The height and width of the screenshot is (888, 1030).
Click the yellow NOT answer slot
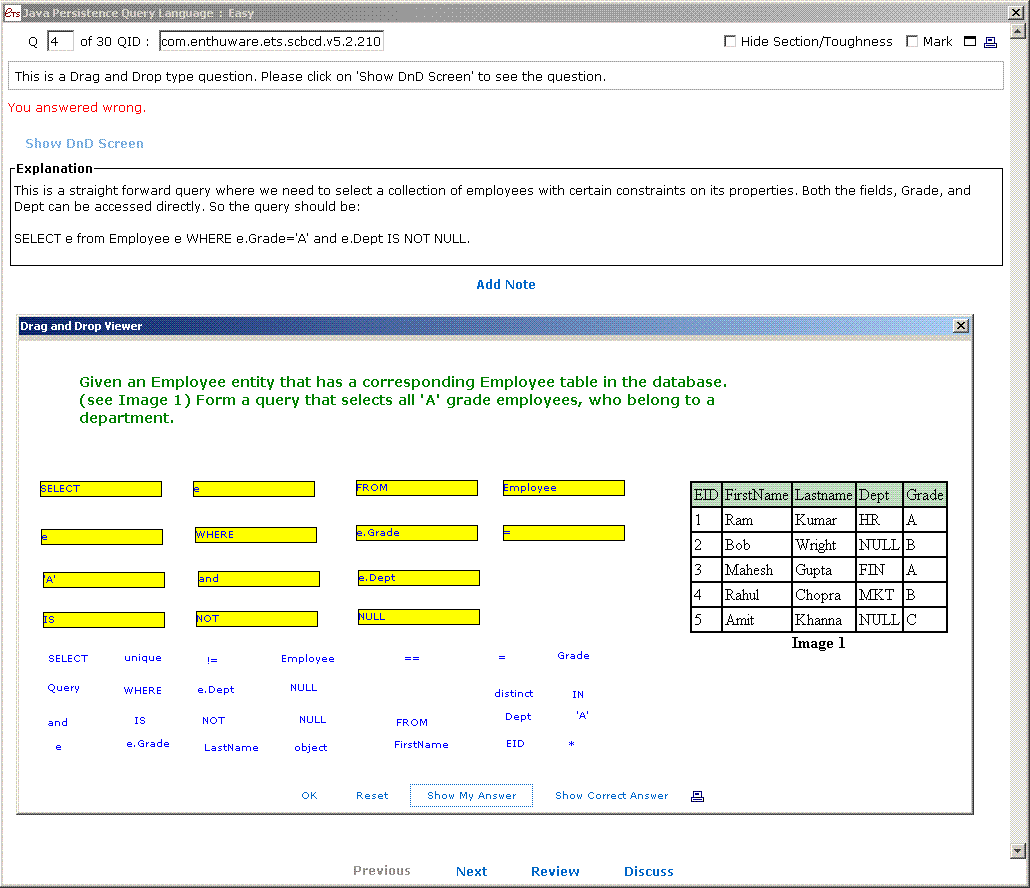pyautogui.click(x=257, y=619)
